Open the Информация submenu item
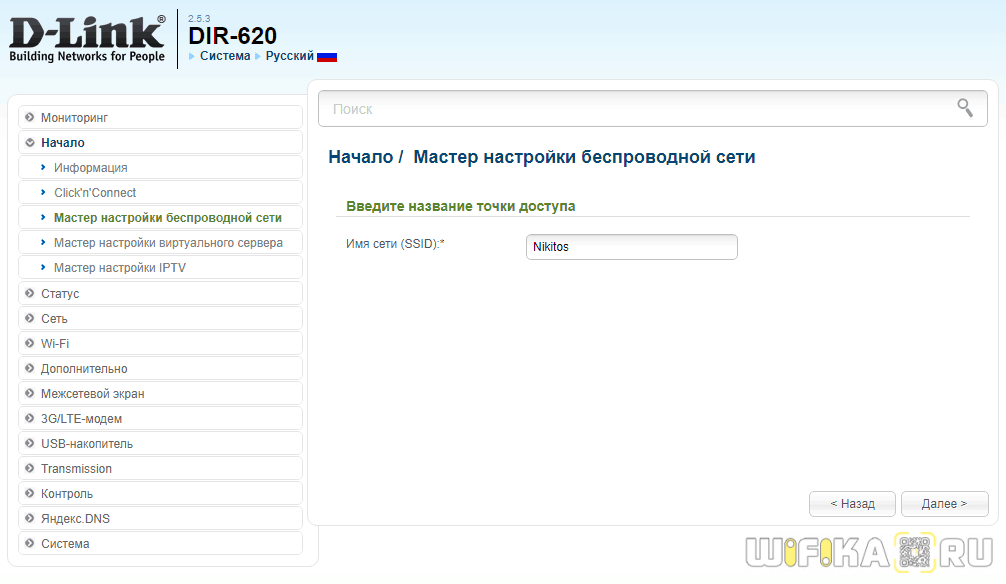 coord(160,167)
